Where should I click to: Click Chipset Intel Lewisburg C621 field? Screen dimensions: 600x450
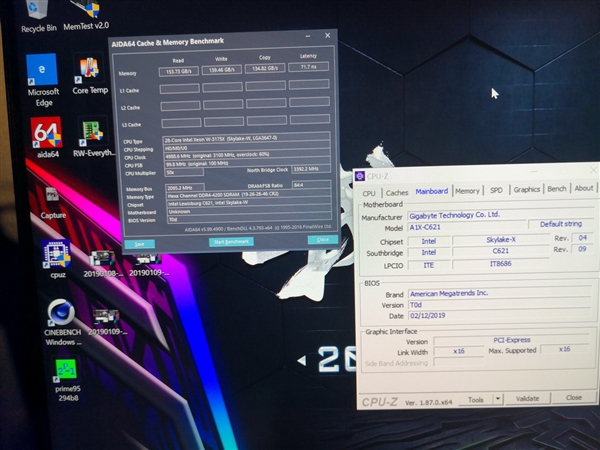[249, 202]
